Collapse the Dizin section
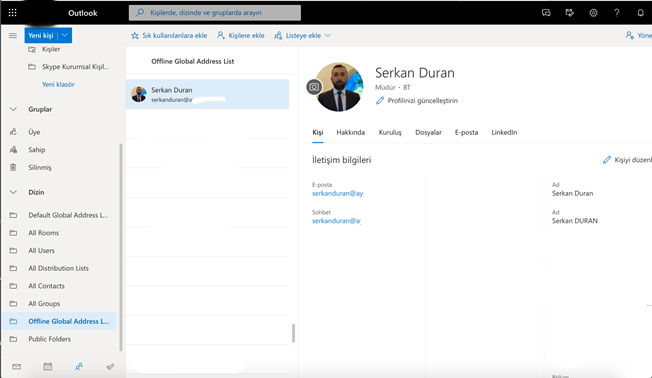Viewport: 652px width, 378px height. click(x=13, y=192)
